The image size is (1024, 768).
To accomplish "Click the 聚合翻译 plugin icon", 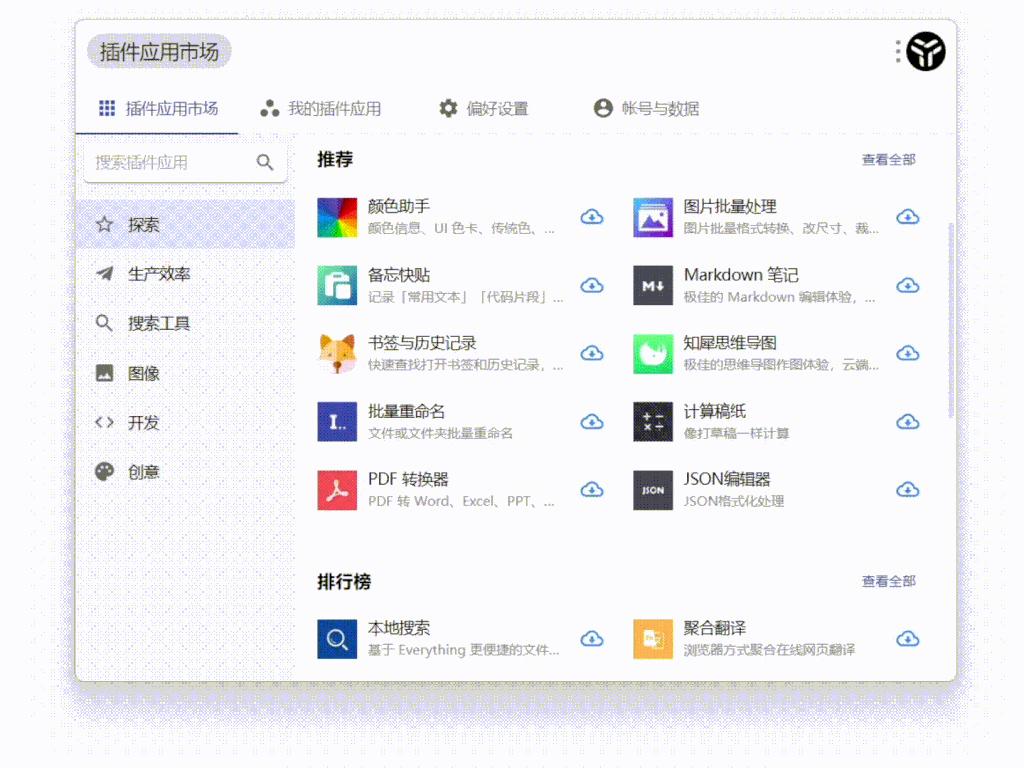I will pyautogui.click(x=652, y=638).
